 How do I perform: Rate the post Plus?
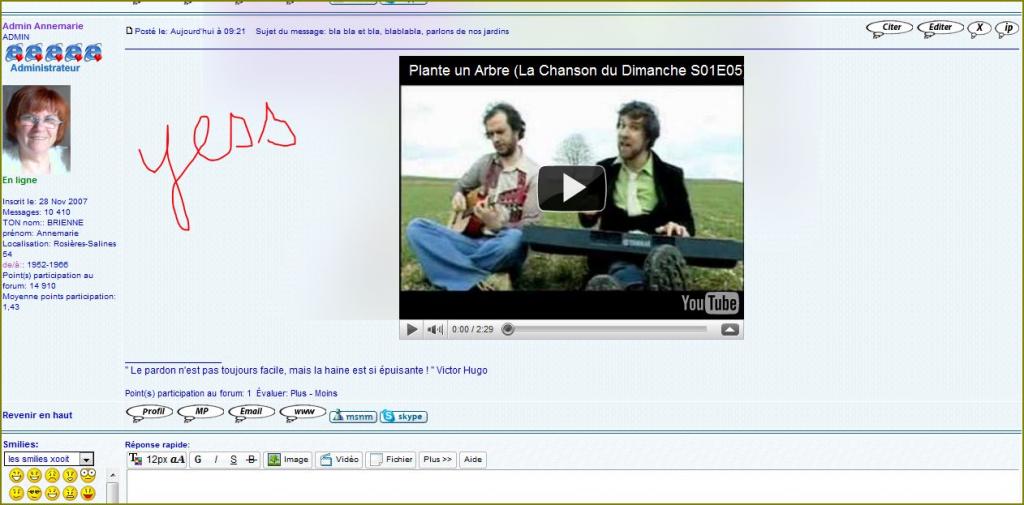coord(298,393)
